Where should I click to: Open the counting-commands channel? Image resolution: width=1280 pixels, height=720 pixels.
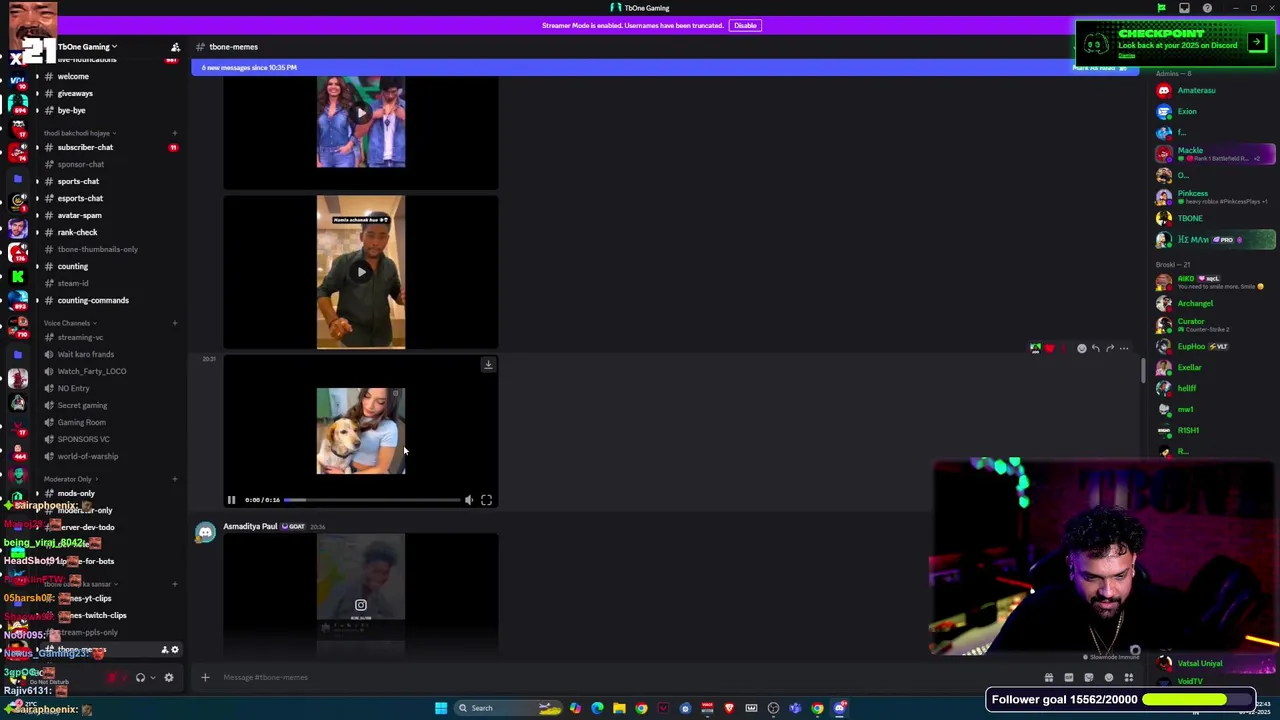pos(93,300)
